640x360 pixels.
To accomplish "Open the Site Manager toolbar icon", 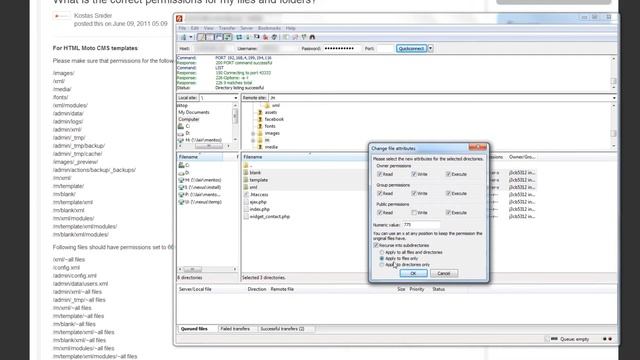I will click(184, 37).
